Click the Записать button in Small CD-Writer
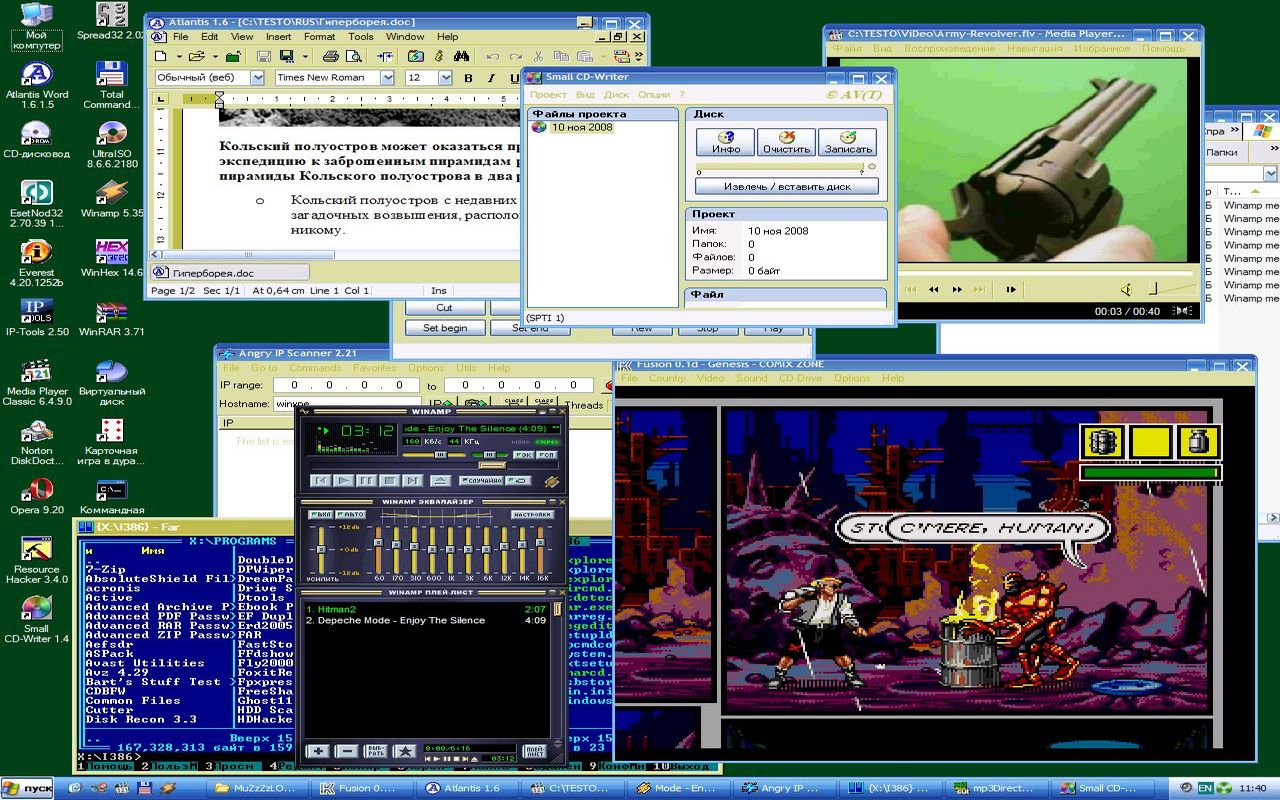 847,141
